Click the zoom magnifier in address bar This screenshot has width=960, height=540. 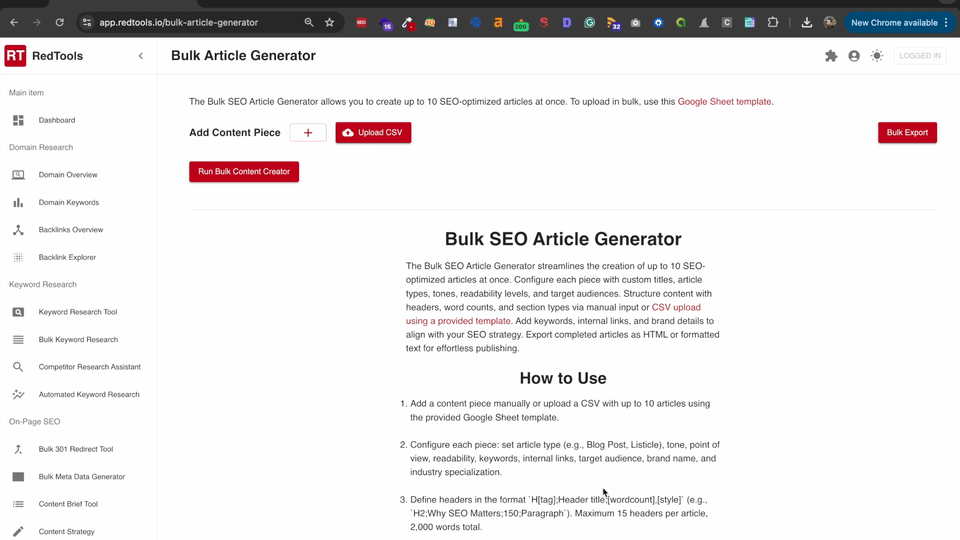pyautogui.click(x=309, y=23)
